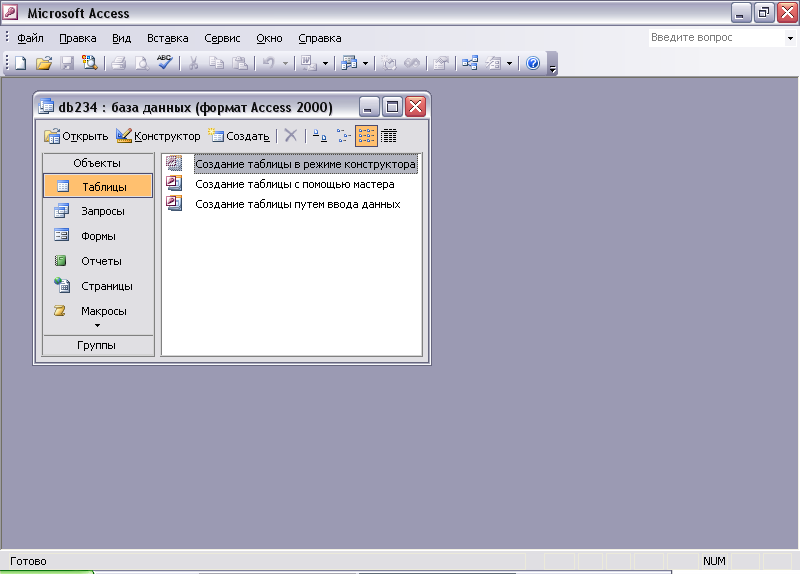Open the Вид menu

[x=121, y=38]
